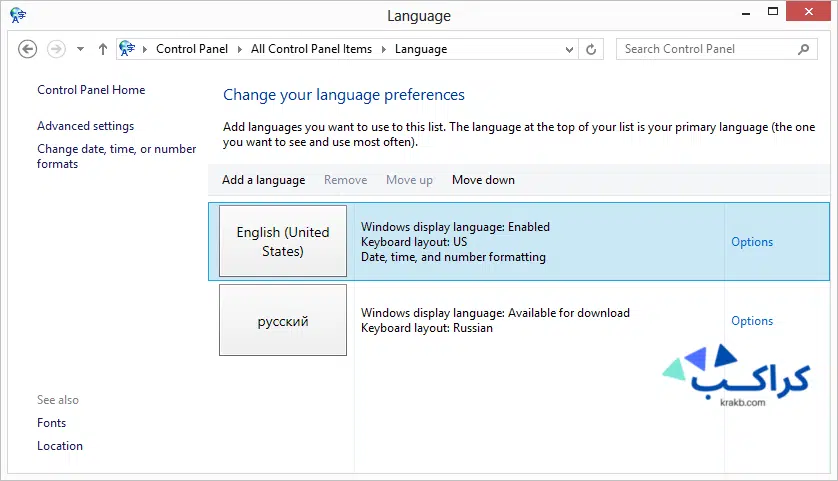Click Windows display language: Available for download

(x=495, y=313)
